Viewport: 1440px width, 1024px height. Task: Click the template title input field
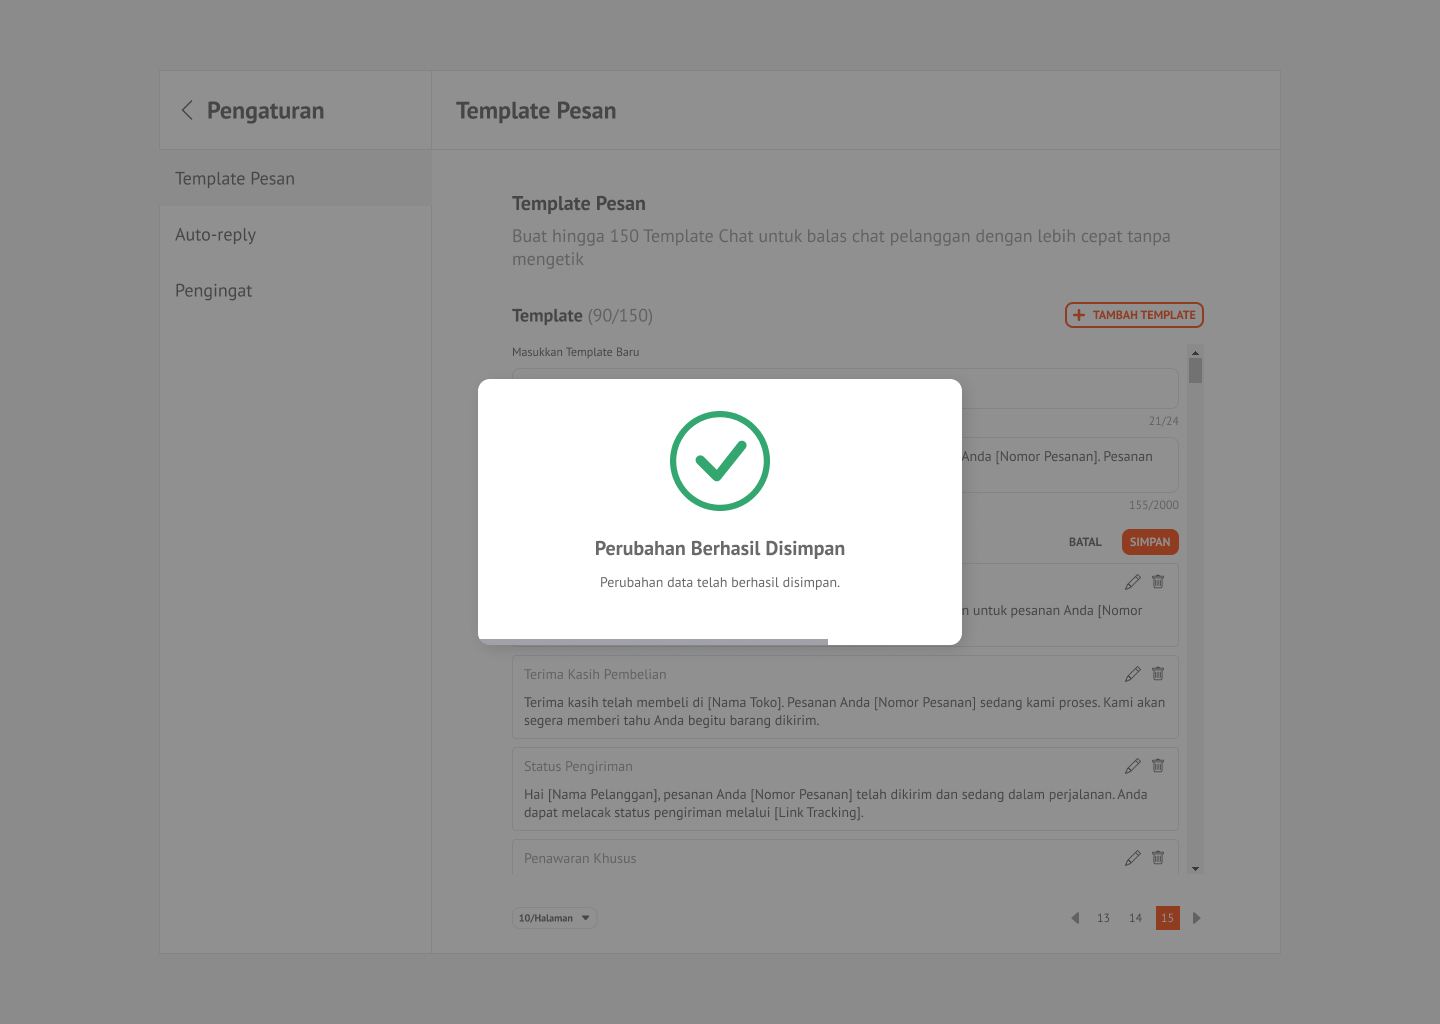(1070, 389)
